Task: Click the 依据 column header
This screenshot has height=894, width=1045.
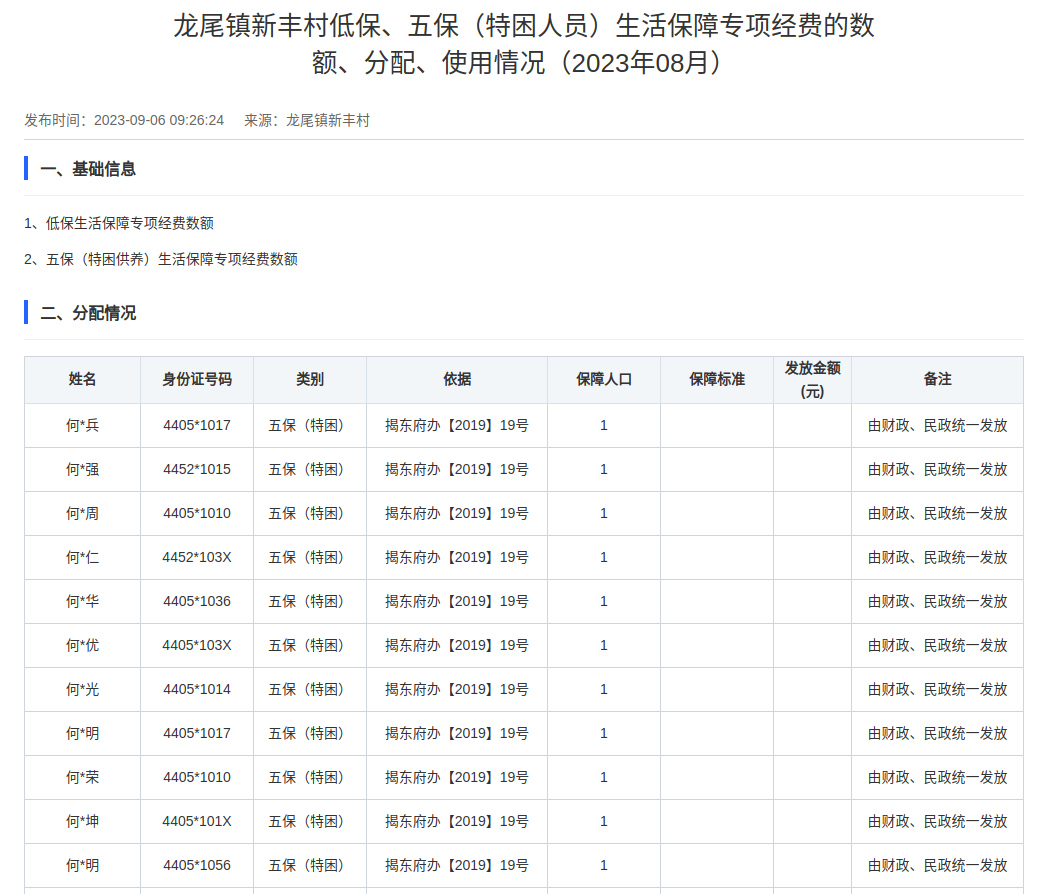Action: 457,379
